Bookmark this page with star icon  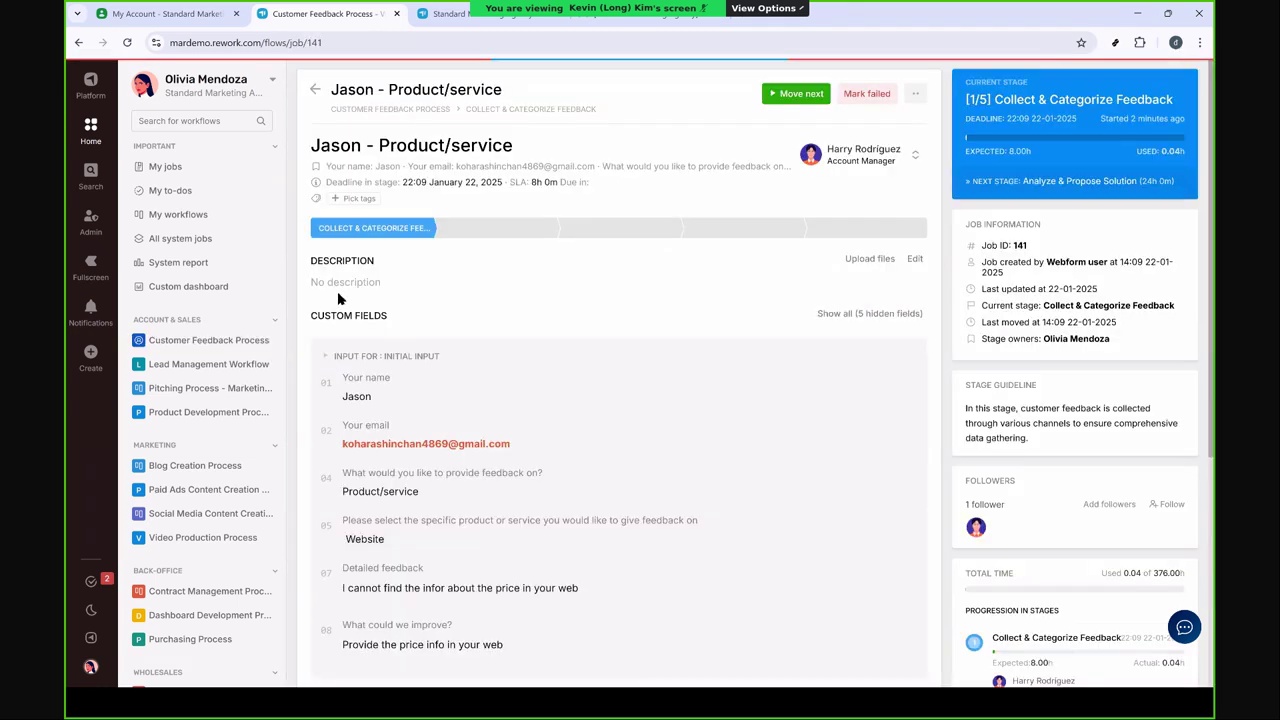1081,43
